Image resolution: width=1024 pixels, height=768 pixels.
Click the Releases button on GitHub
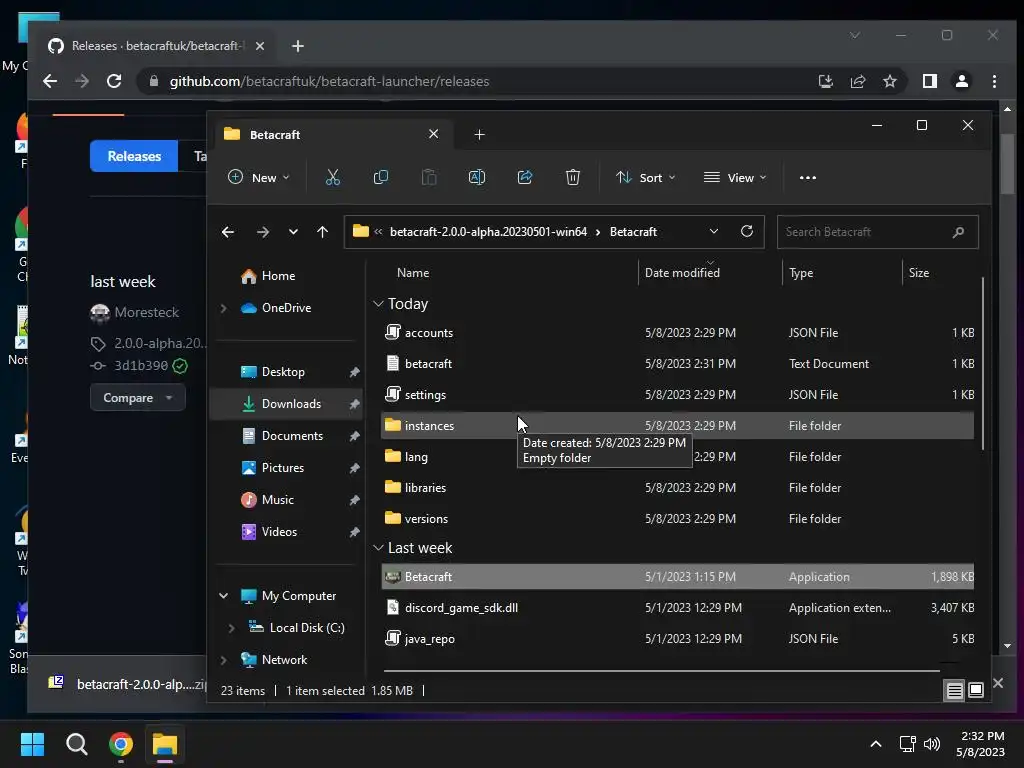pos(134,156)
